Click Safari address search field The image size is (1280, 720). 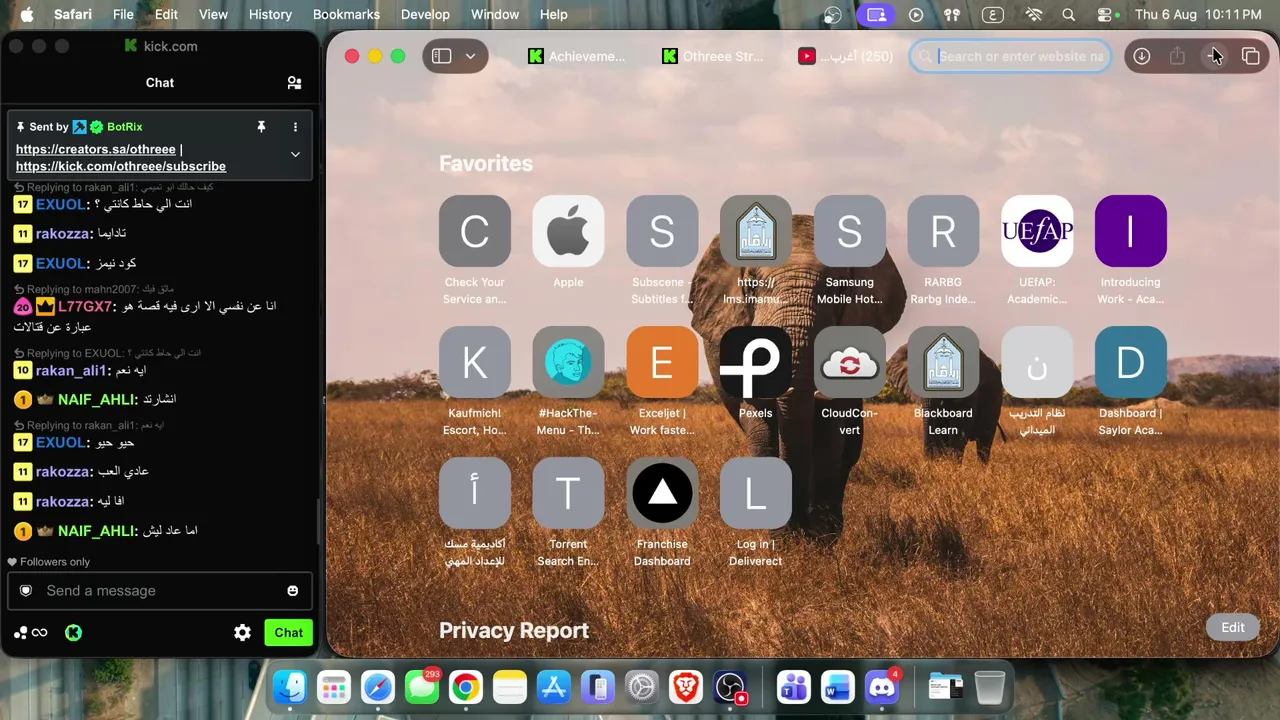coord(1010,56)
